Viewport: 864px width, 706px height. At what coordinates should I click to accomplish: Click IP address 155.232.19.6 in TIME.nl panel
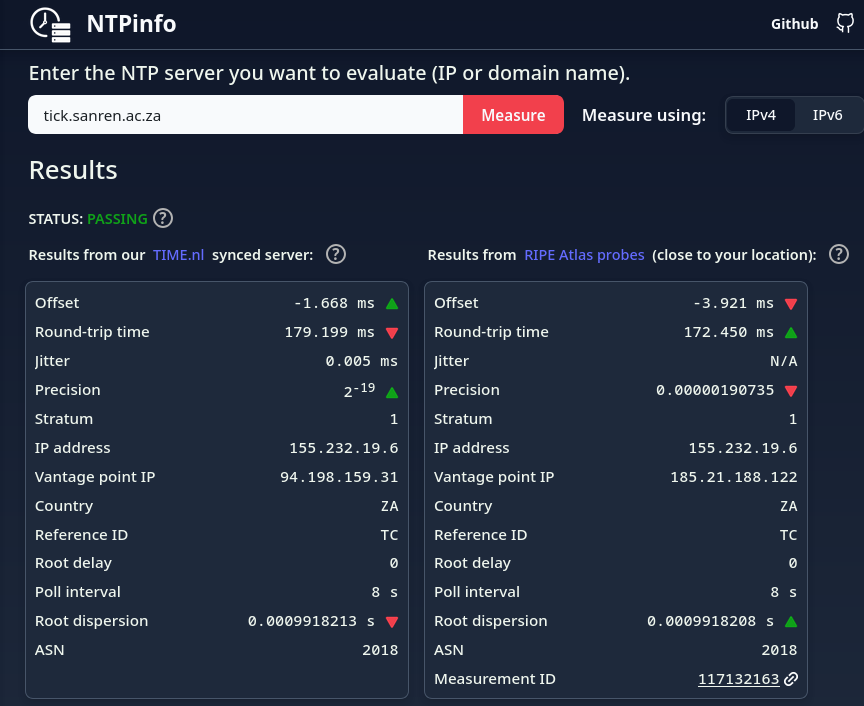(344, 448)
